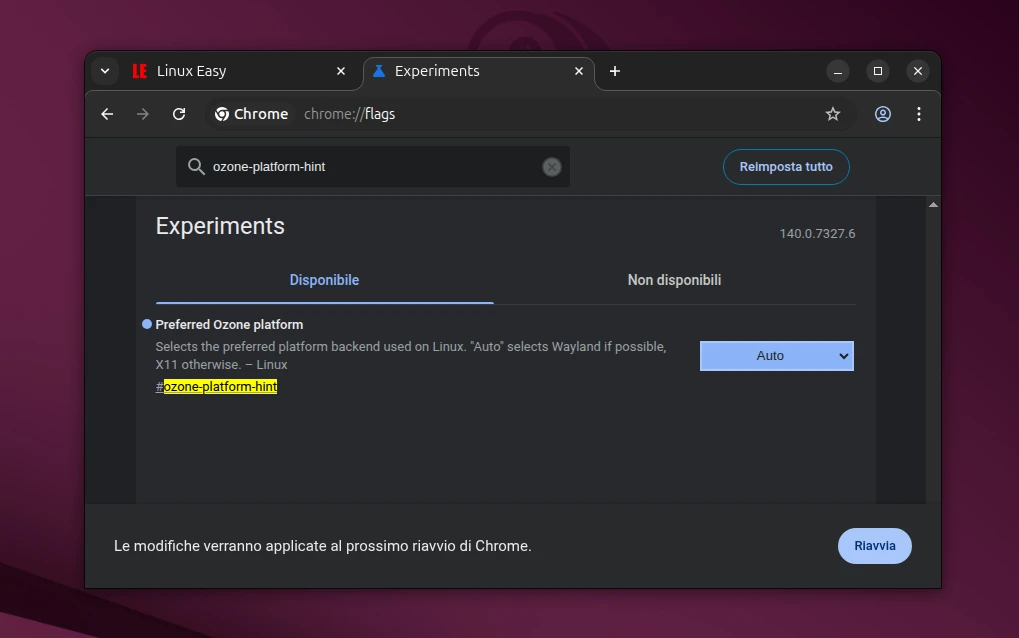Select the Non disponibili tab
Viewport: 1019px width, 638px height.
674,280
